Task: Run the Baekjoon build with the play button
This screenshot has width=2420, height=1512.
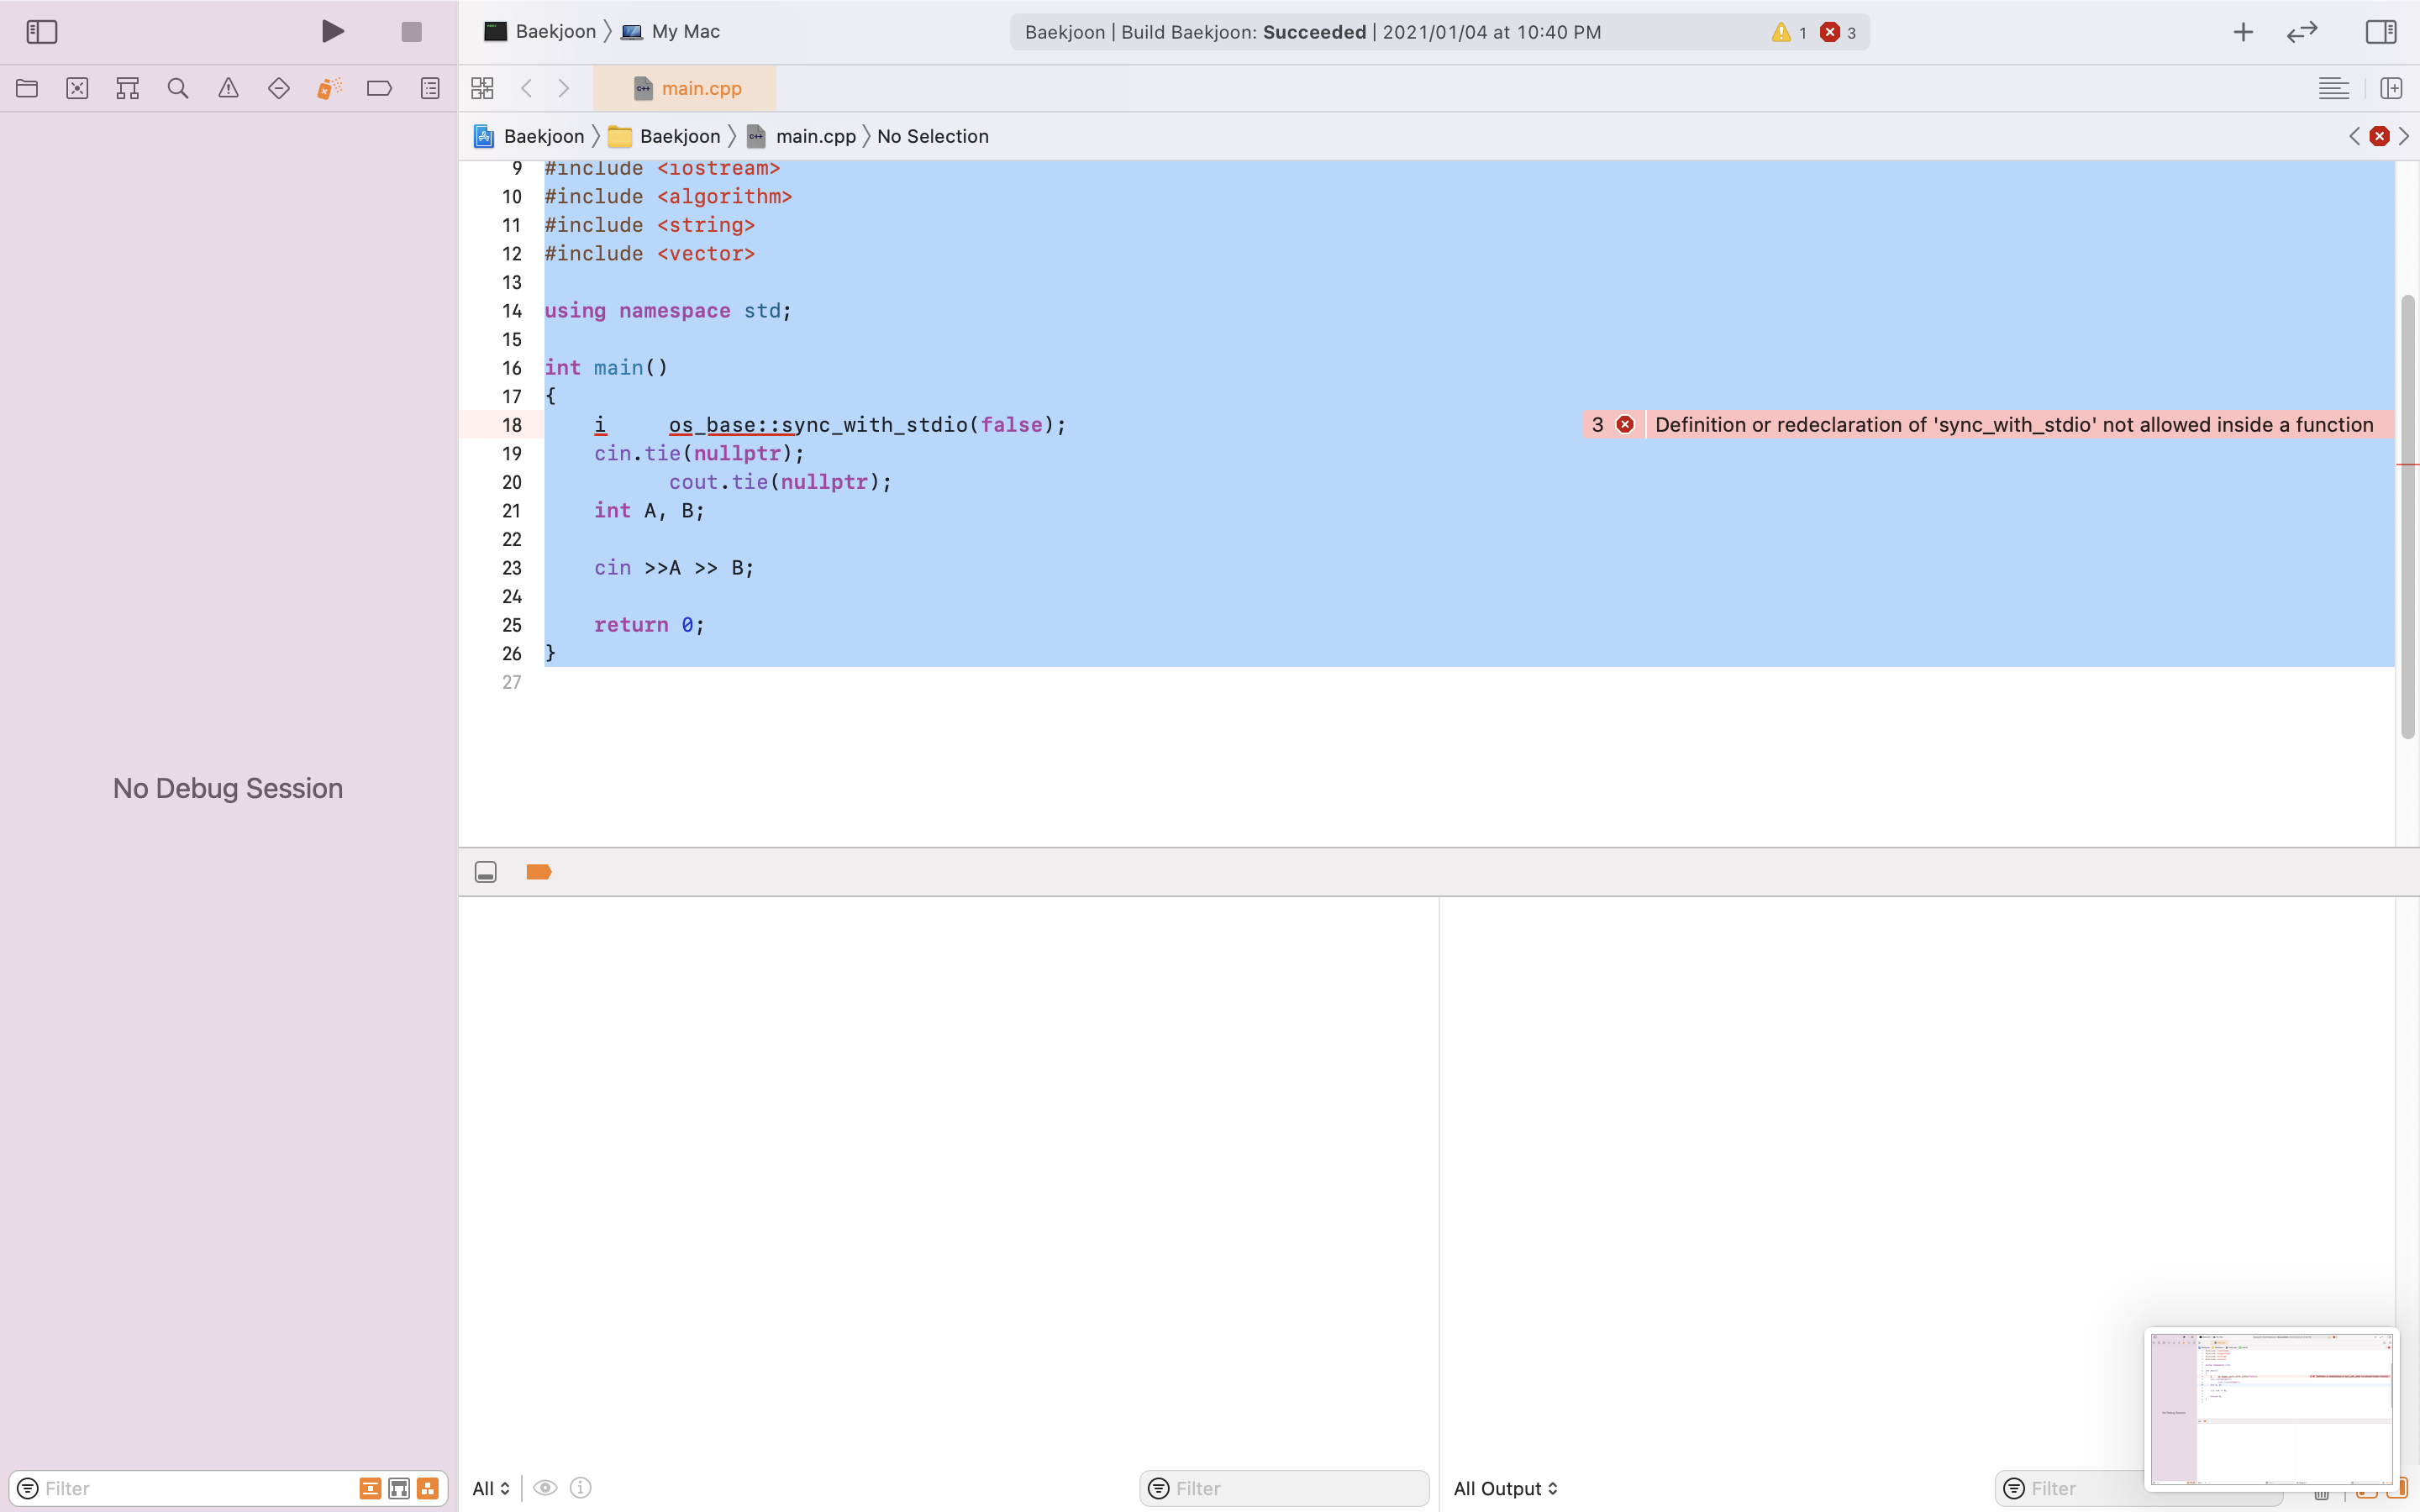Action: tap(333, 32)
